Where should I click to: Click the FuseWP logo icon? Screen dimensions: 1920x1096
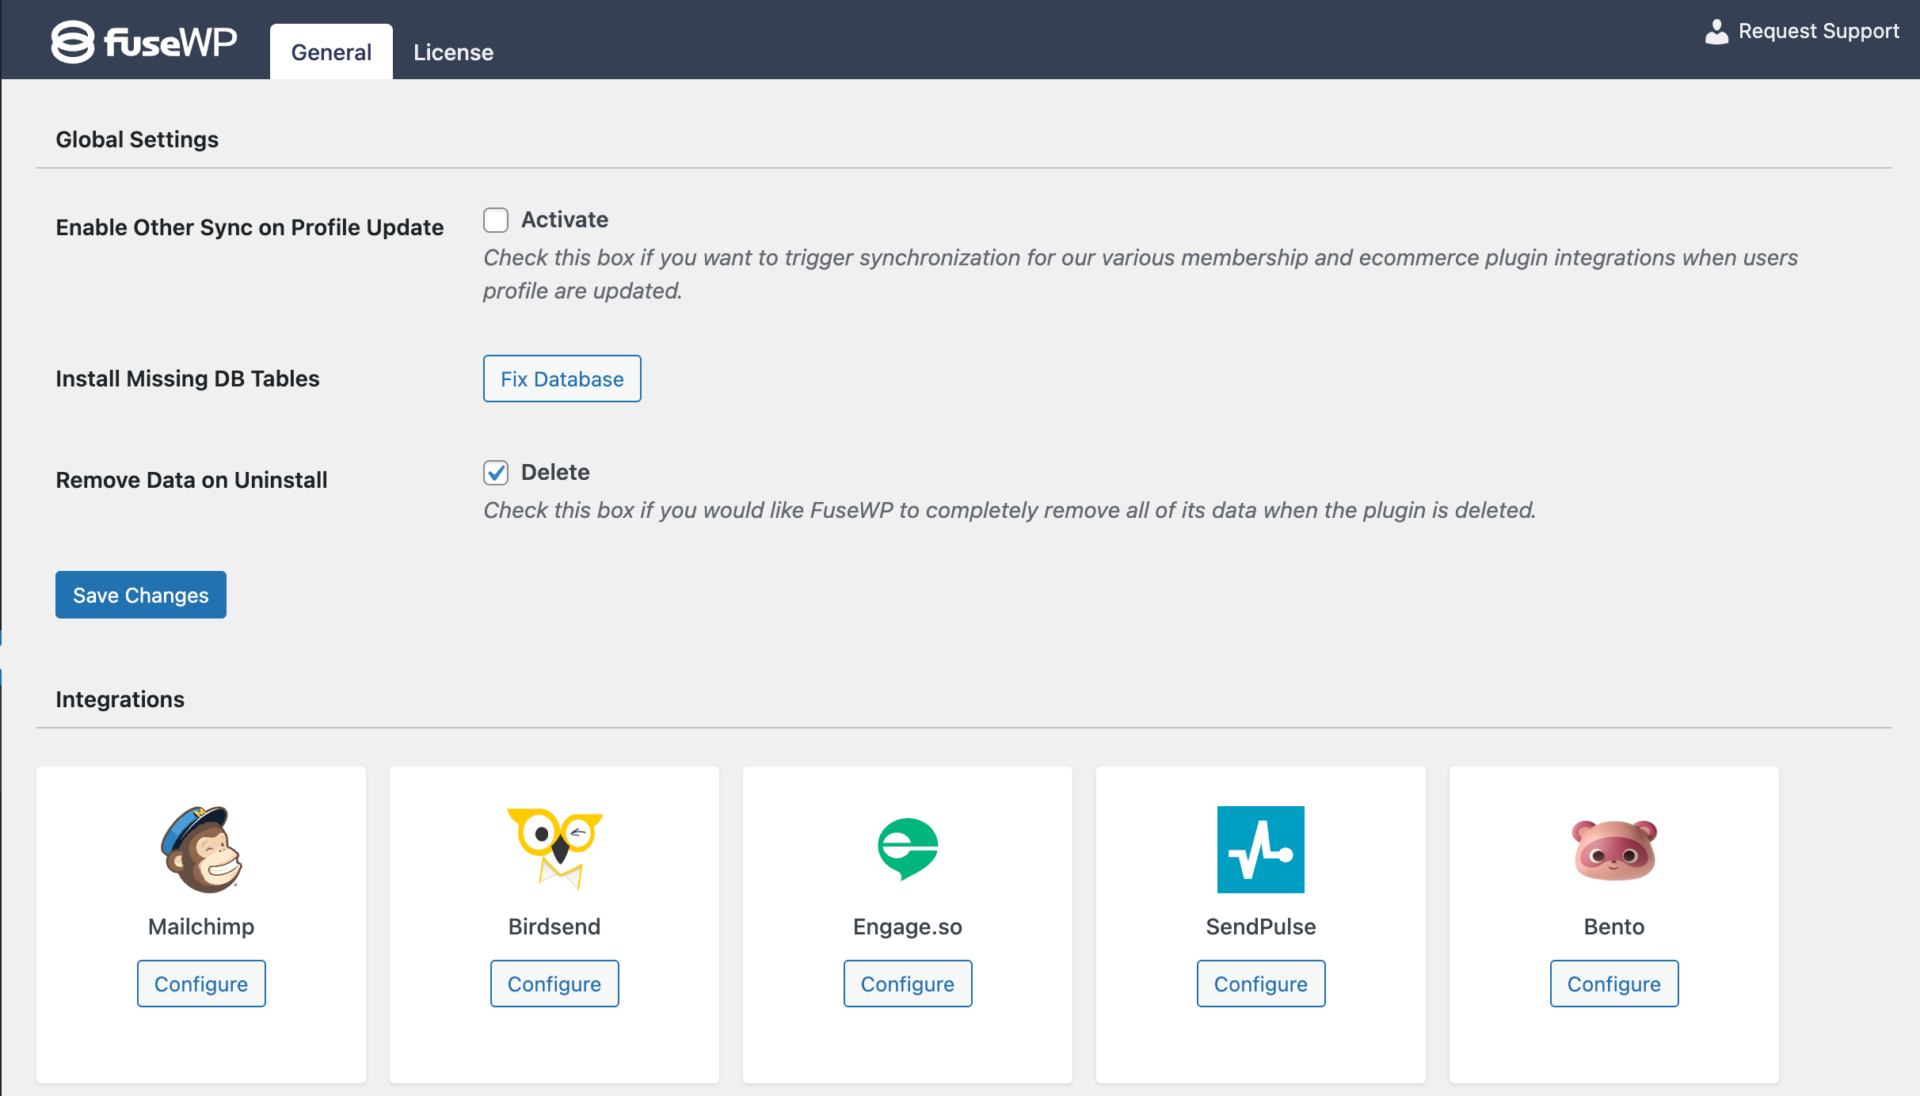coord(73,42)
